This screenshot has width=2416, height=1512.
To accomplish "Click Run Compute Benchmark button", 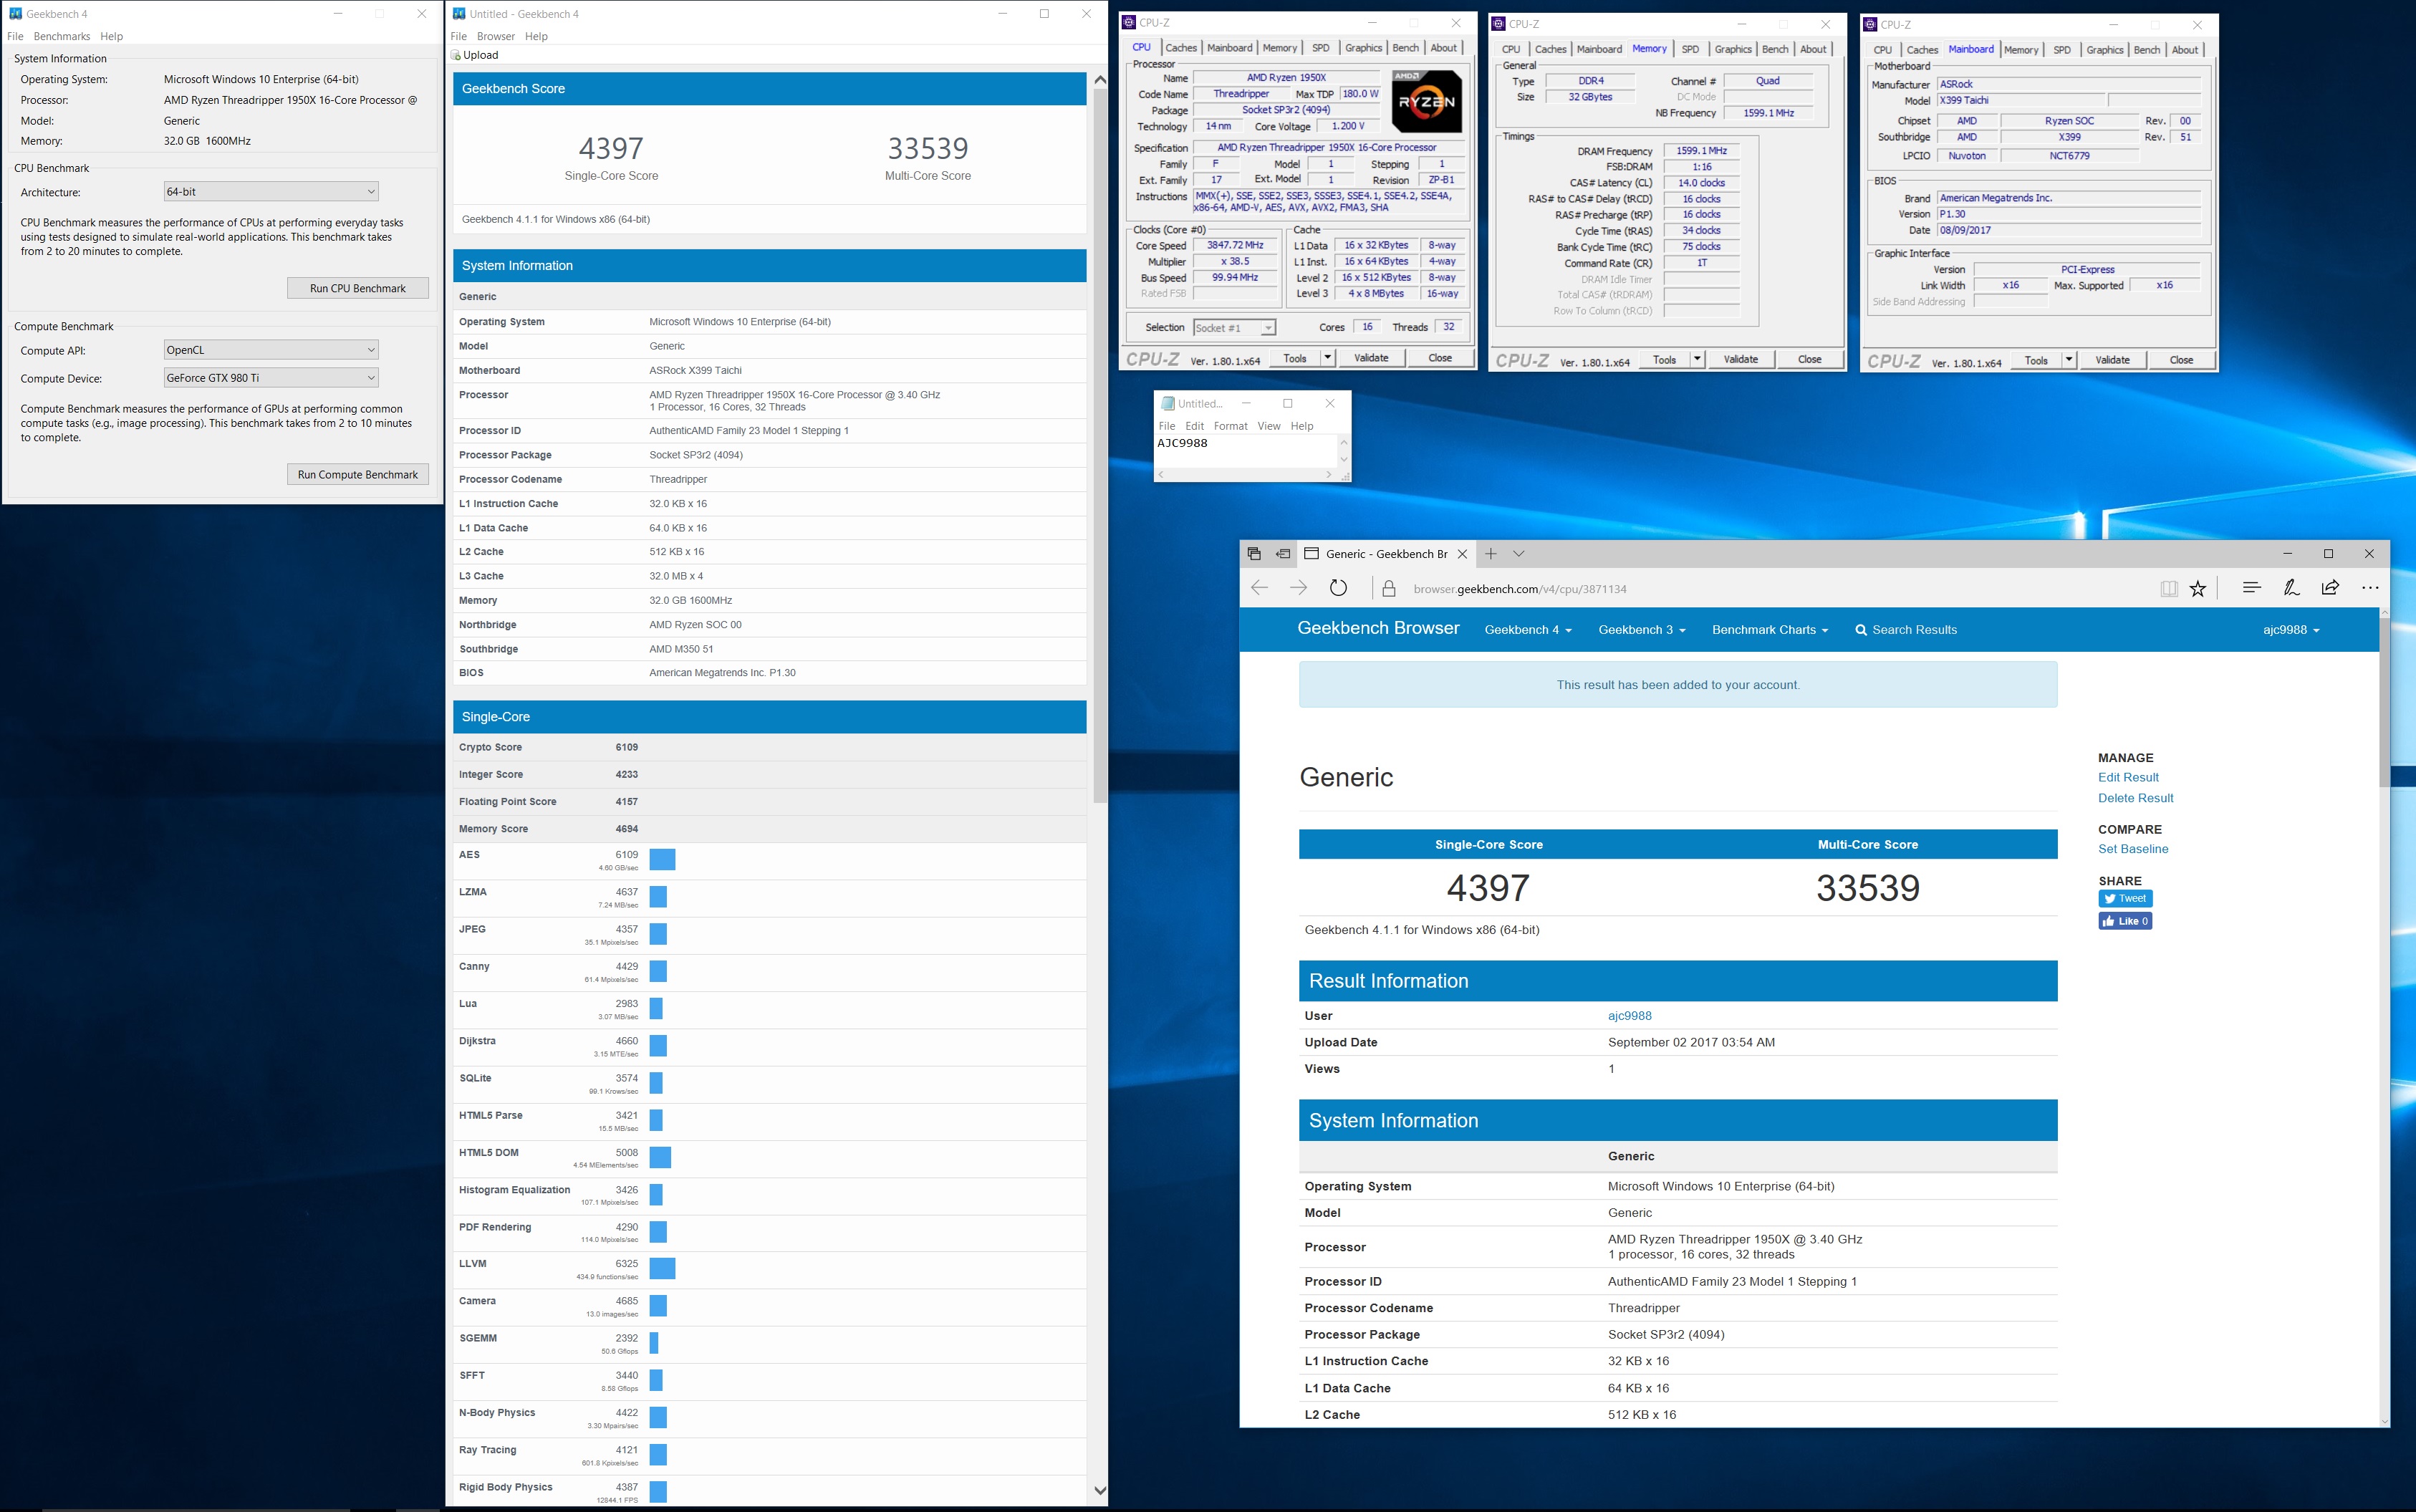I will tap(358, 474).
